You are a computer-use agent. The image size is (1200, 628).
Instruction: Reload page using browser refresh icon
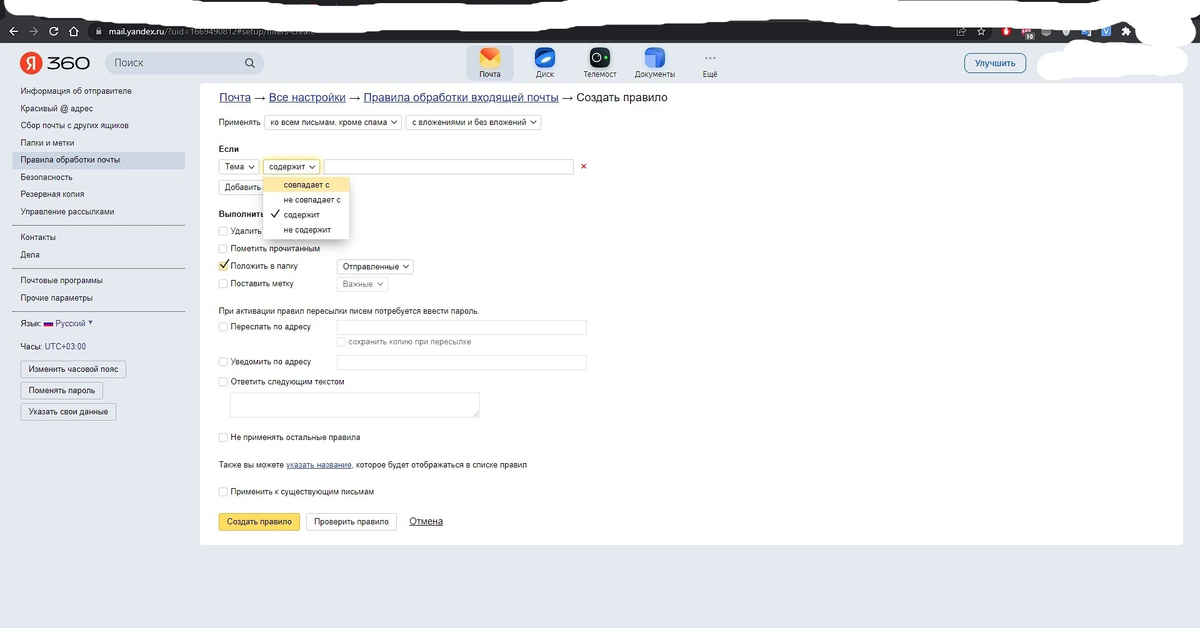pos(54,31)
